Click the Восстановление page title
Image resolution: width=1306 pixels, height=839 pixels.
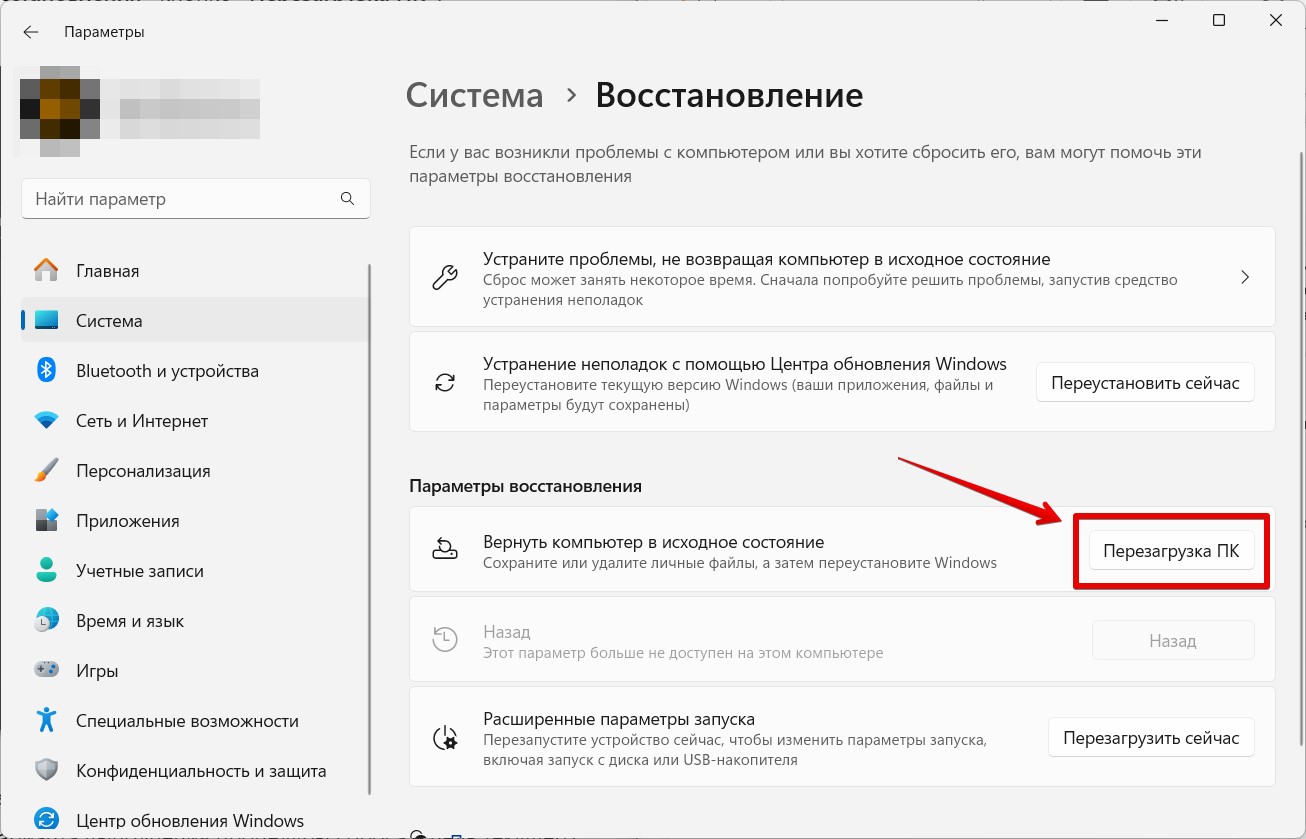(729, 95)
